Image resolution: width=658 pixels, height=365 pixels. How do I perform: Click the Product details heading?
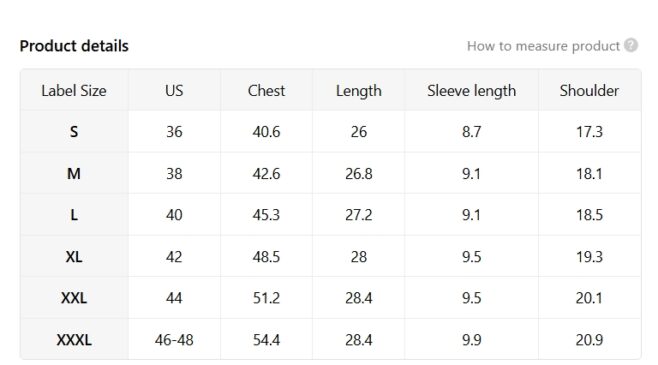(74, 46)
